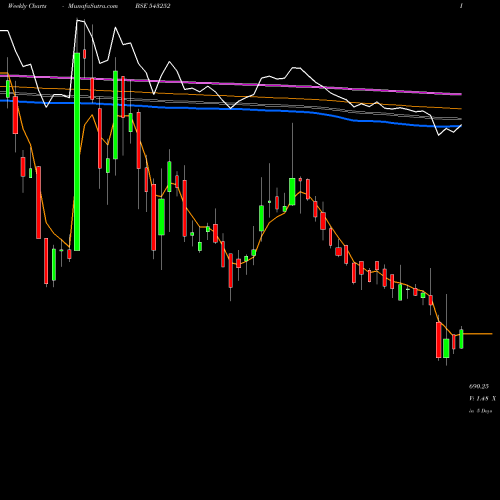
Task: Click the "BSE 543232" stock code label
Action: [x=153, y=6]
